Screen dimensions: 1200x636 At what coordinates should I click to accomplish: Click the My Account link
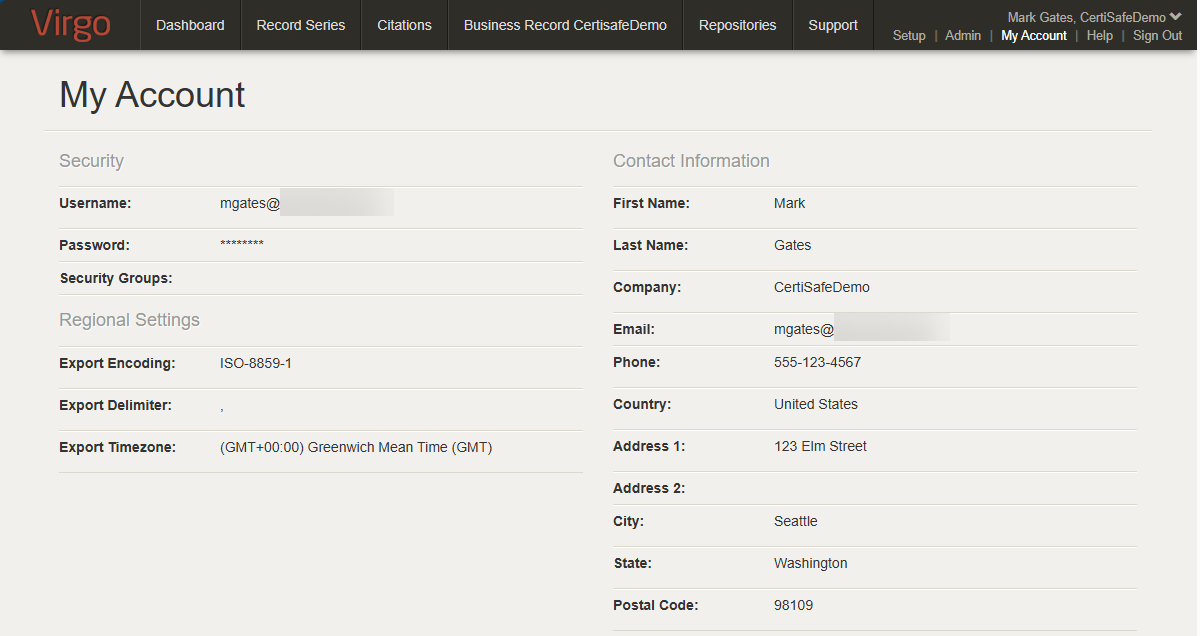pos(1033,36)
